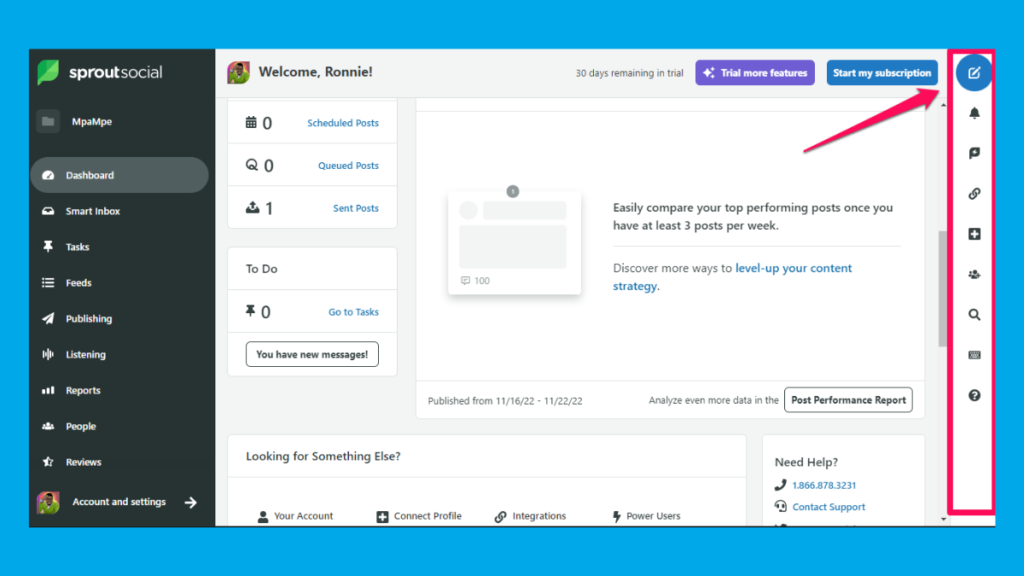Open Scheduled Posts link
Image resolution: width=1024 pixels, height=576 pixels.
click(343, 123)
